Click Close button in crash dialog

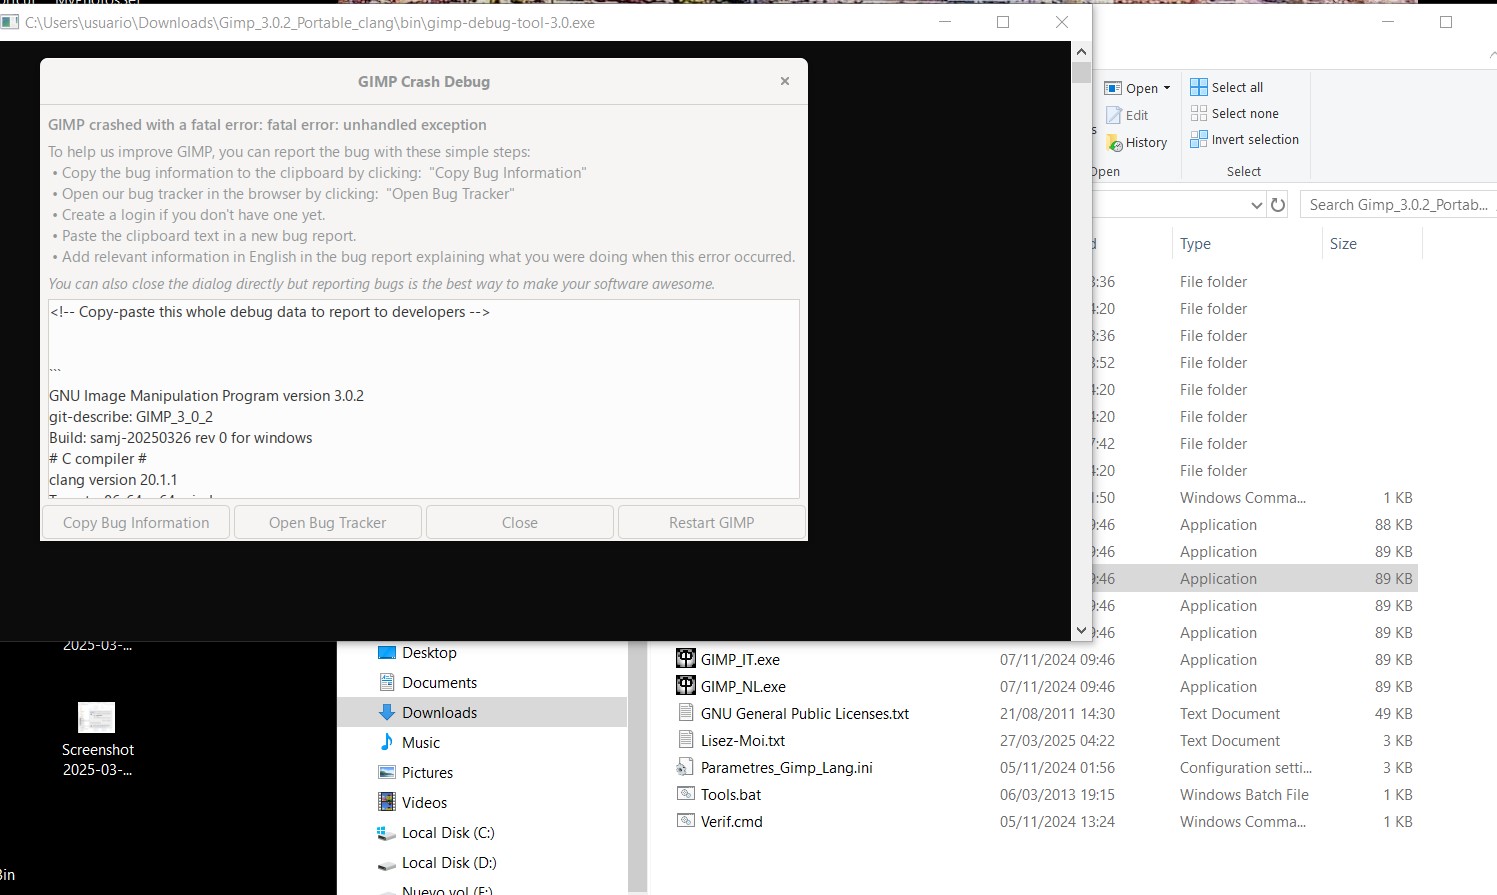click(x=519, y=522)
